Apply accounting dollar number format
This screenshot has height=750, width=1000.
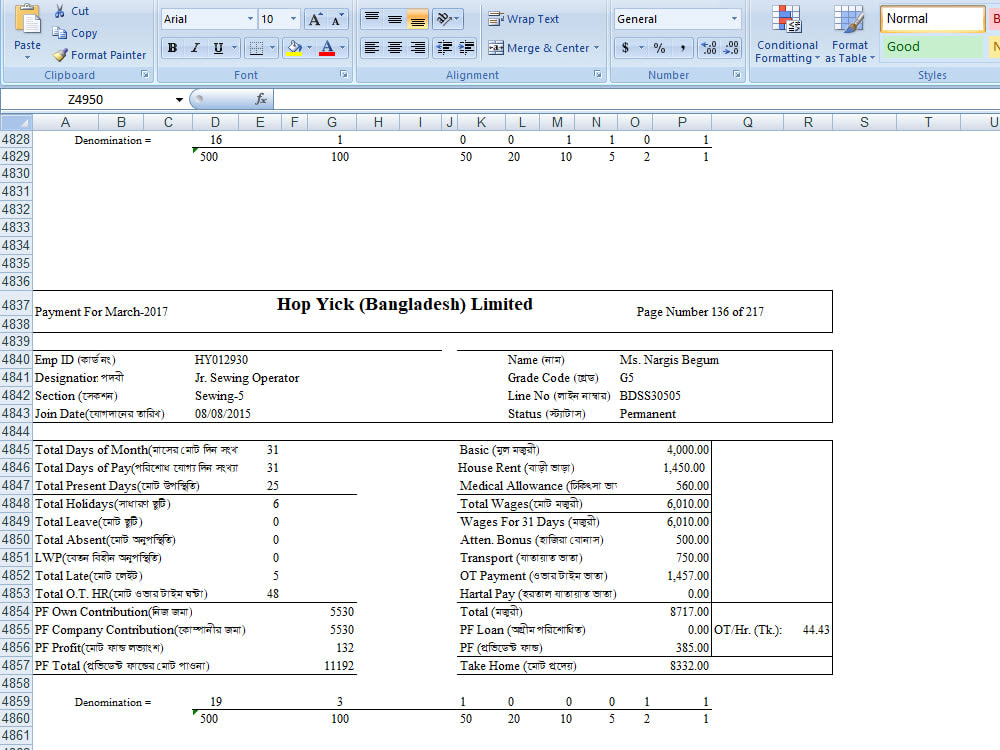pos(625,48)
